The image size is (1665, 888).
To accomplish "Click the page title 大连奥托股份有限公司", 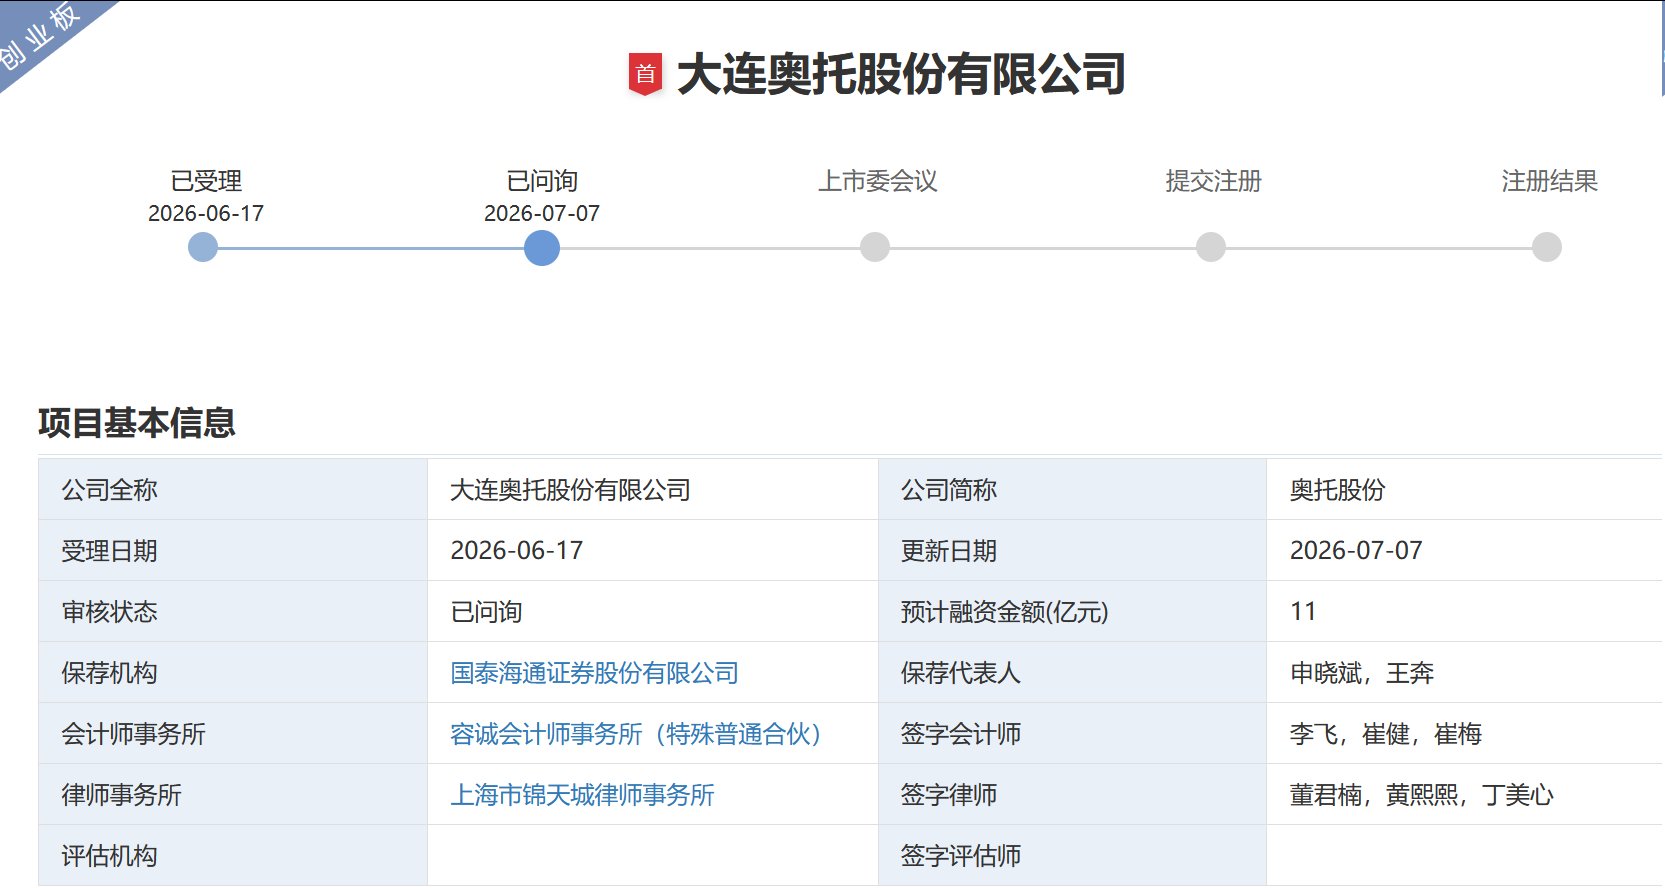I will tap(901, 75).
